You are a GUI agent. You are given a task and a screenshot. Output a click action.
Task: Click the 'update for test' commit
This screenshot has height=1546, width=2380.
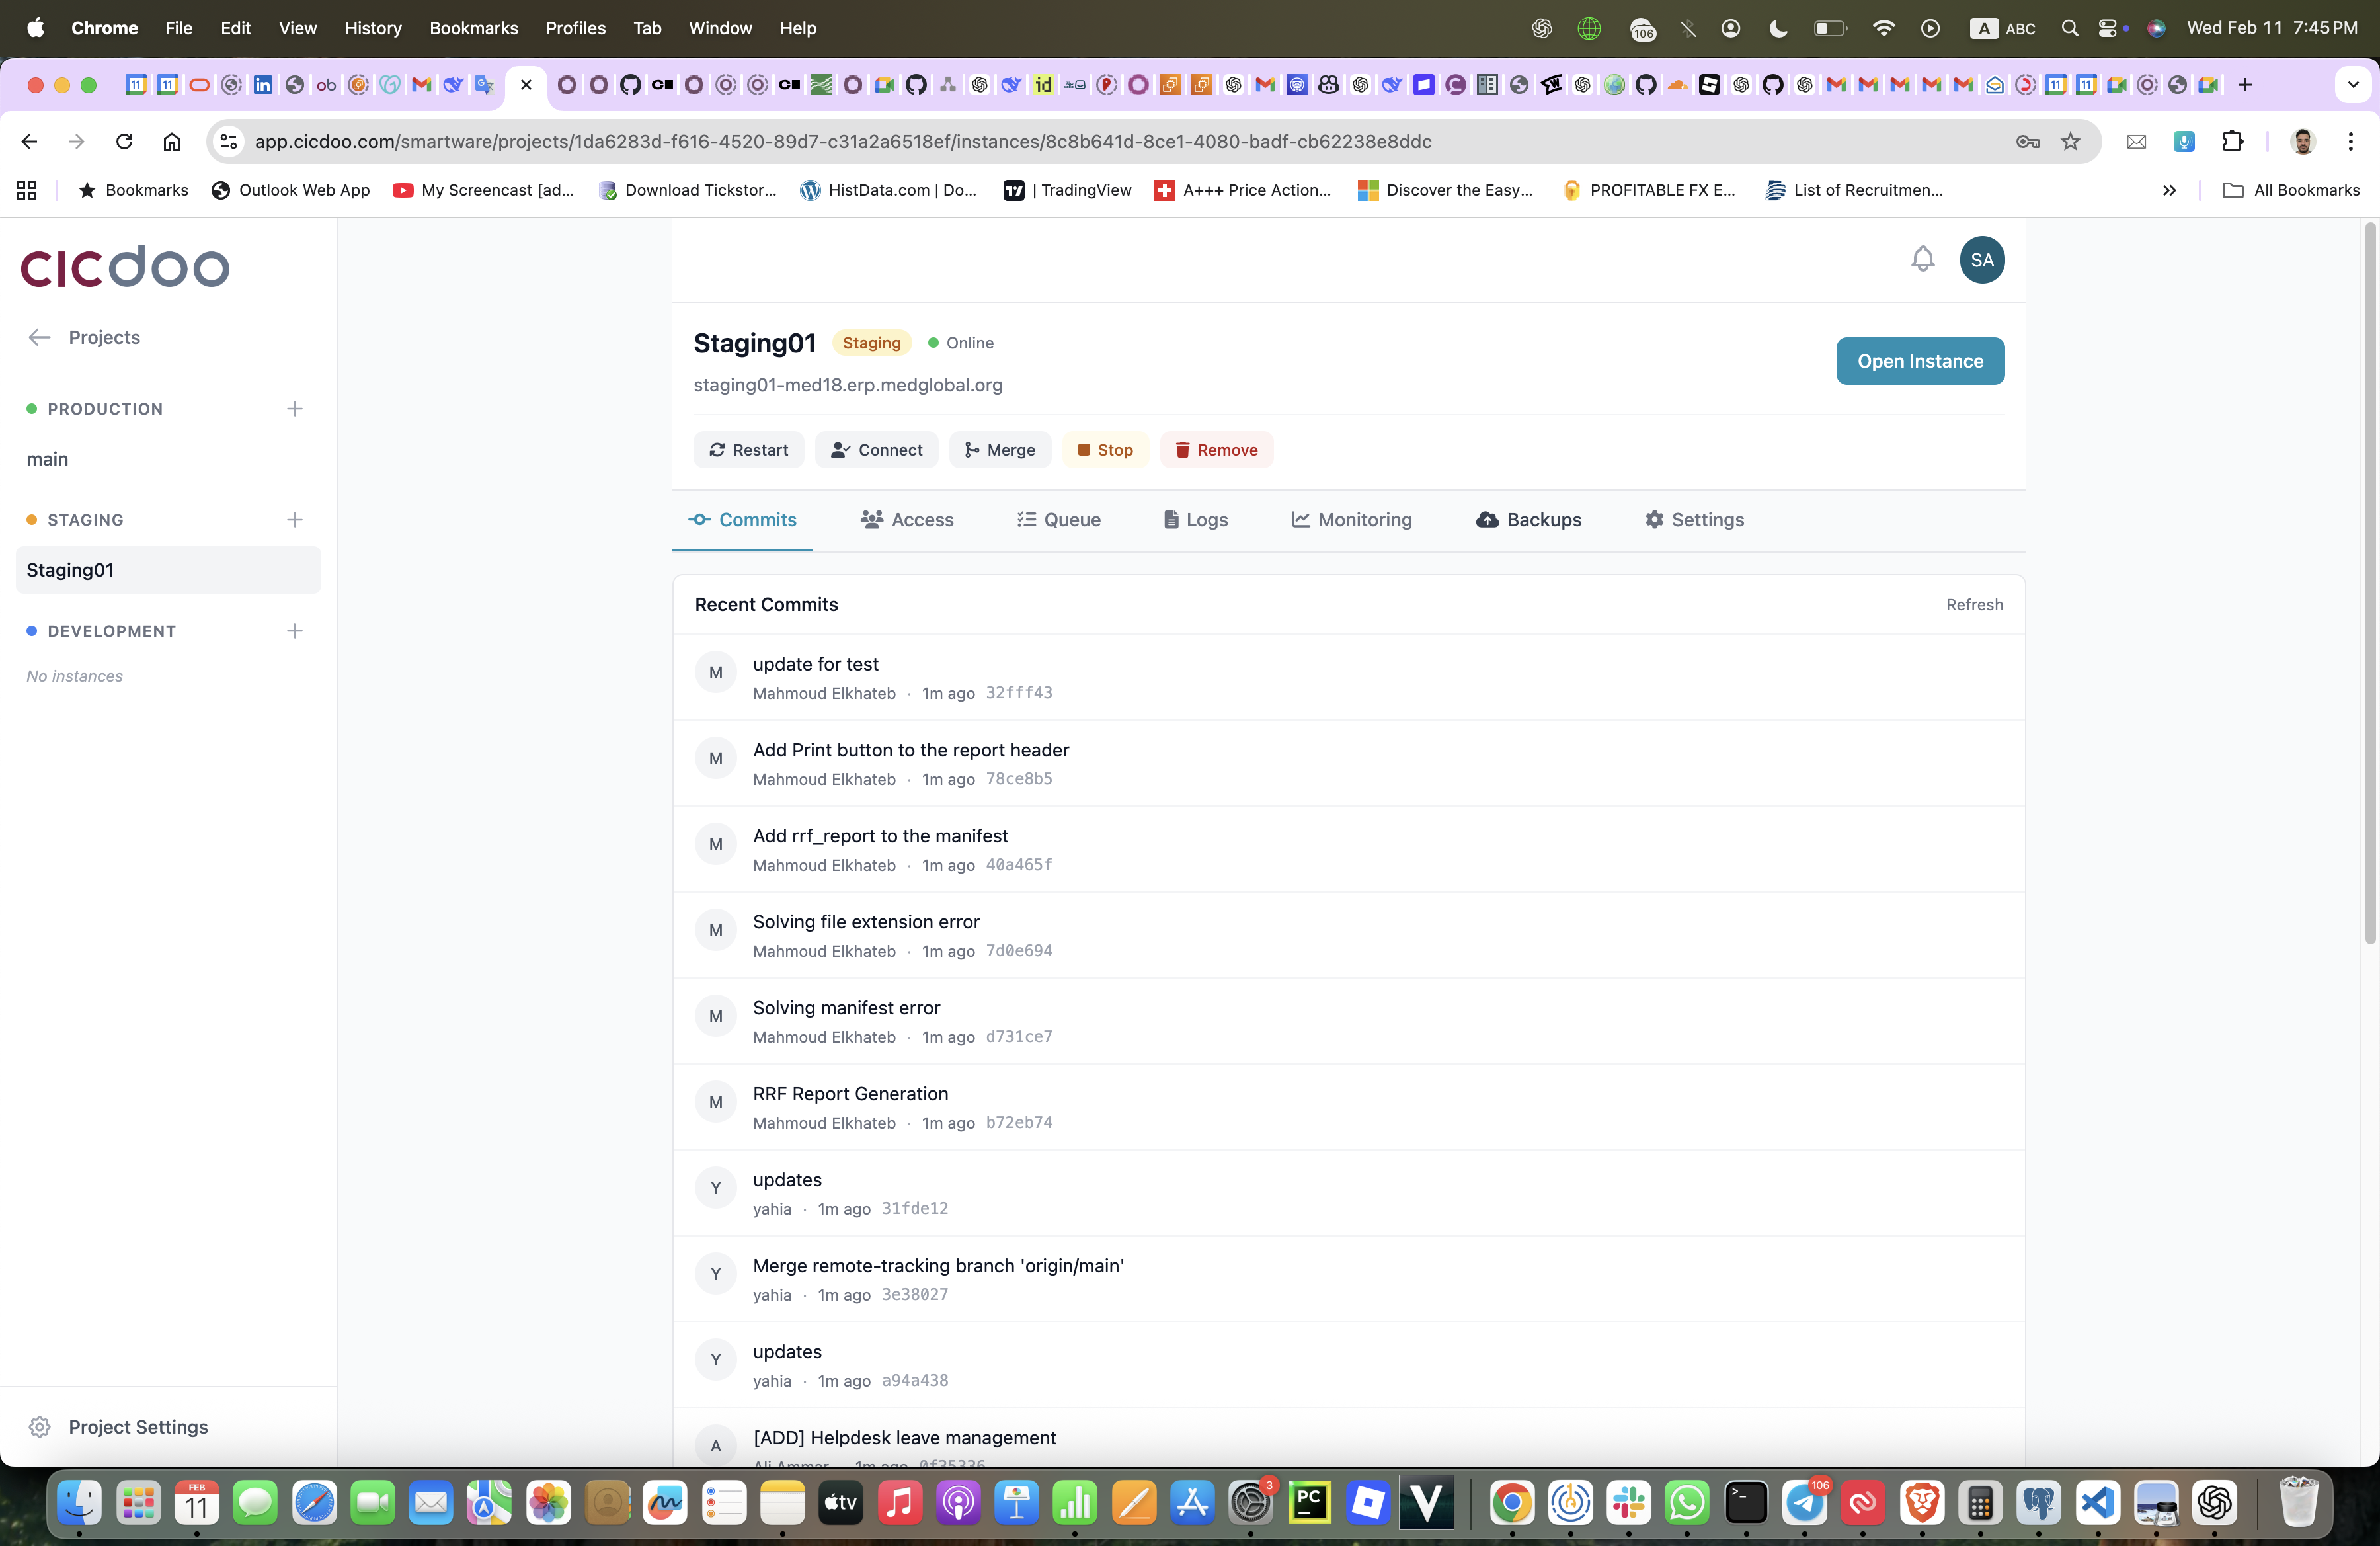tap(815, 664)
